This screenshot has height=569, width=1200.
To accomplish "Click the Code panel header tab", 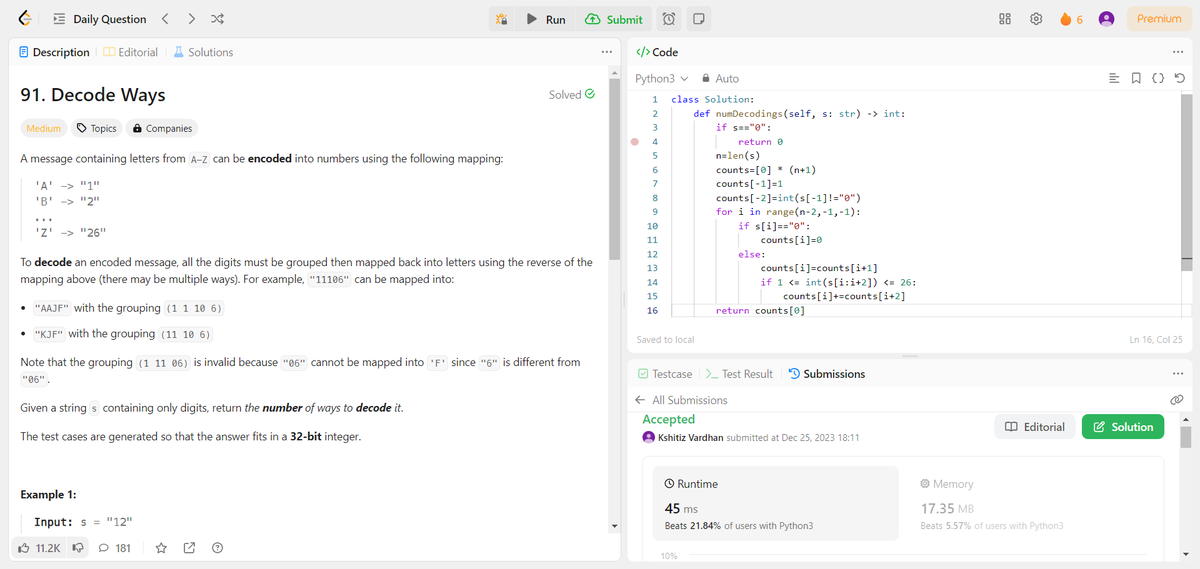I will click(x=657, y=52).
